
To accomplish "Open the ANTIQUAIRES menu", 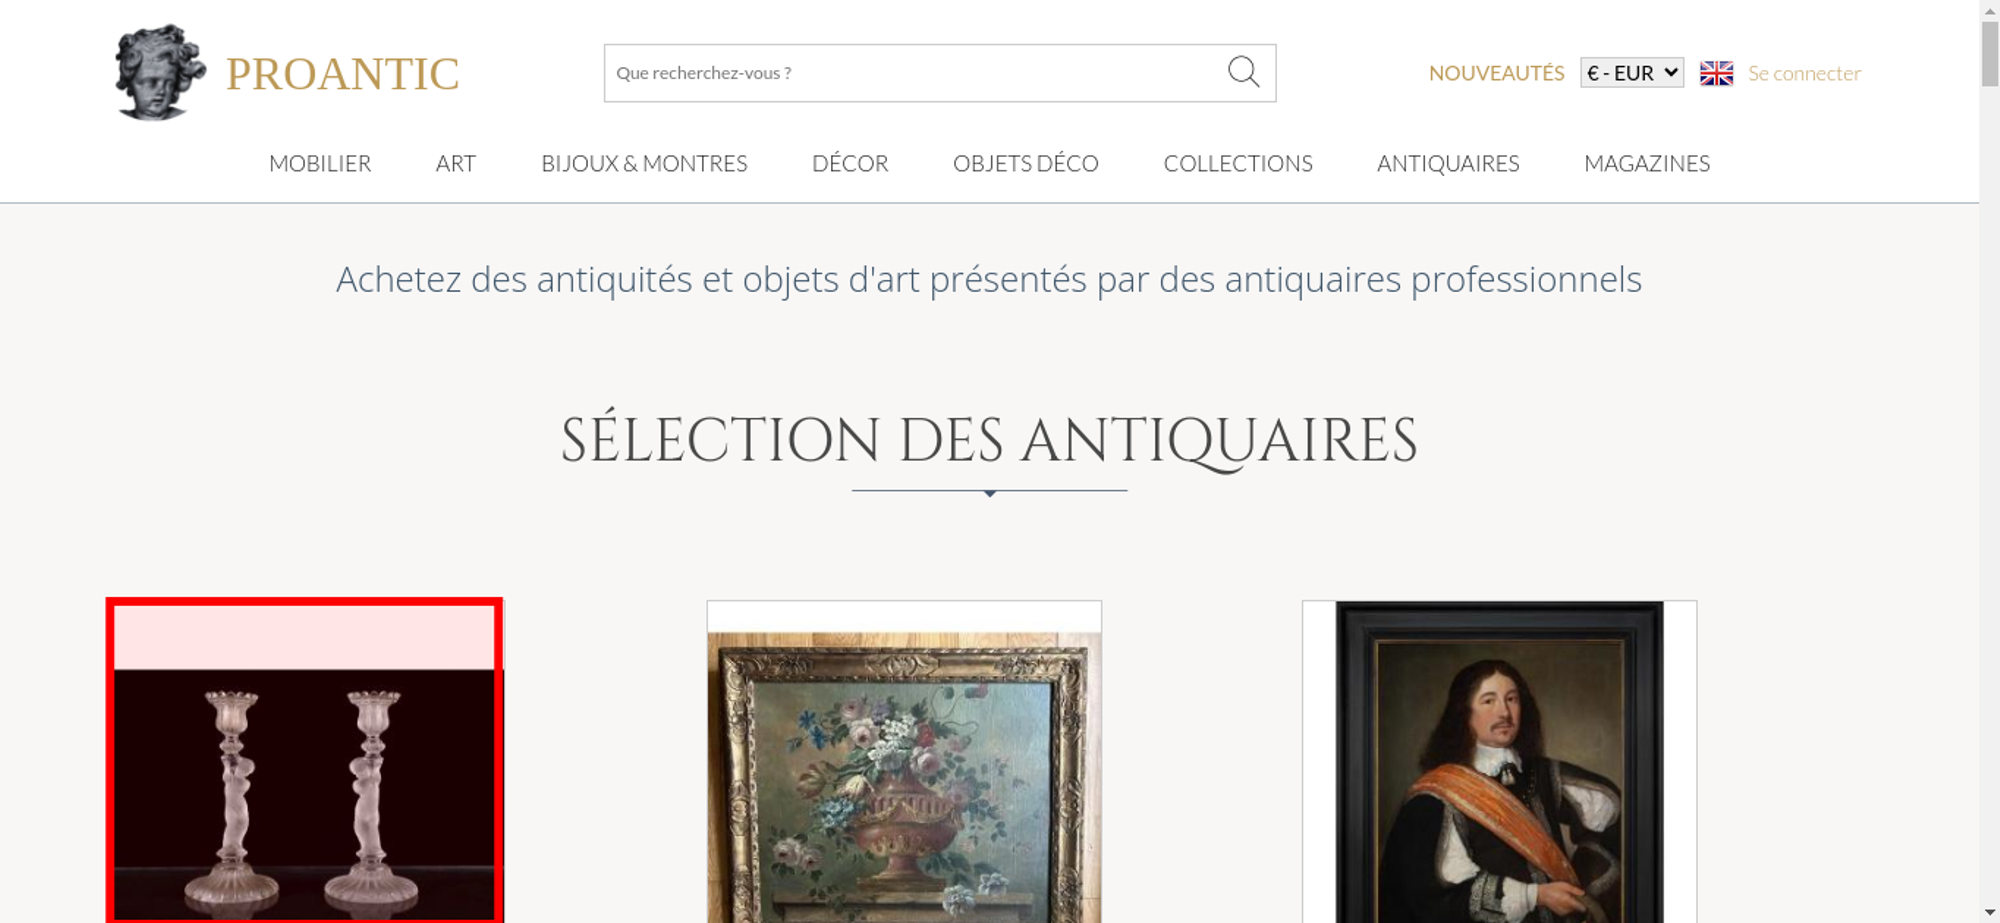I will pyautogui.click(x=1448, y=163).
